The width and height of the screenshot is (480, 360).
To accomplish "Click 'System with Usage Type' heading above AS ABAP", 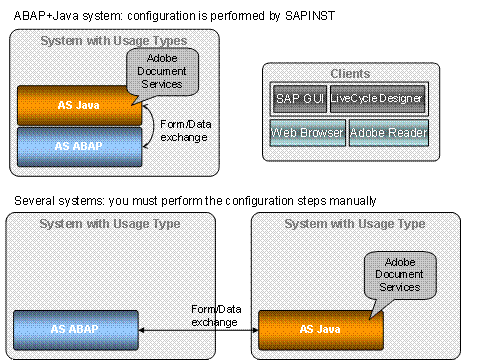I will (110, 224).
